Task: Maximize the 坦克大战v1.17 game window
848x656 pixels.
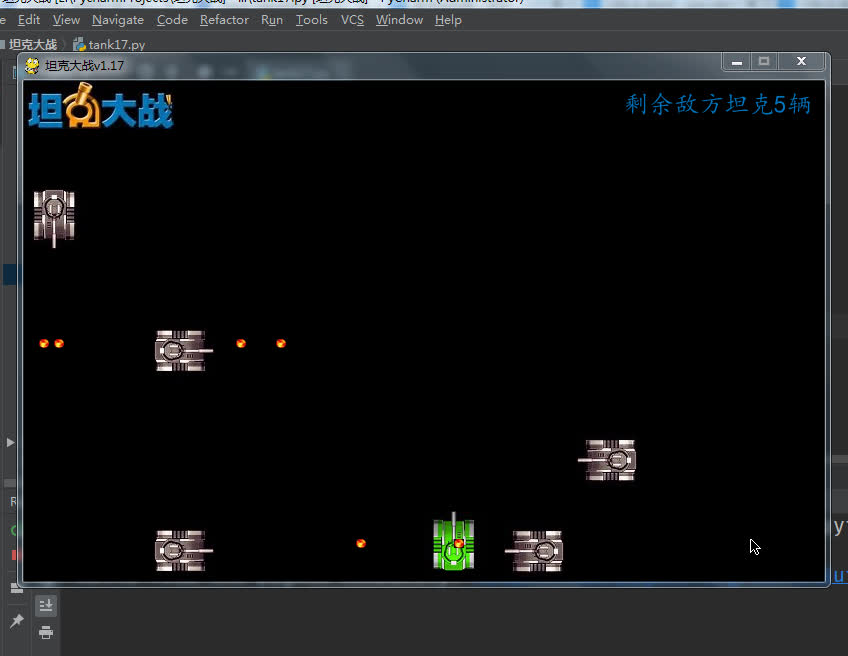Action: point(764,62)
